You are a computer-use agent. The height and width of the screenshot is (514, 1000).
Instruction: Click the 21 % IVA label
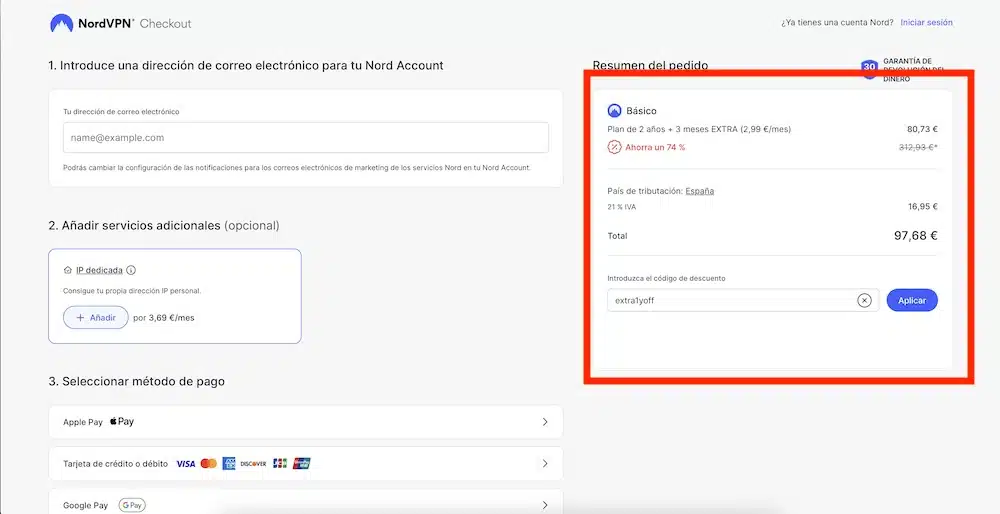[622, 207]
